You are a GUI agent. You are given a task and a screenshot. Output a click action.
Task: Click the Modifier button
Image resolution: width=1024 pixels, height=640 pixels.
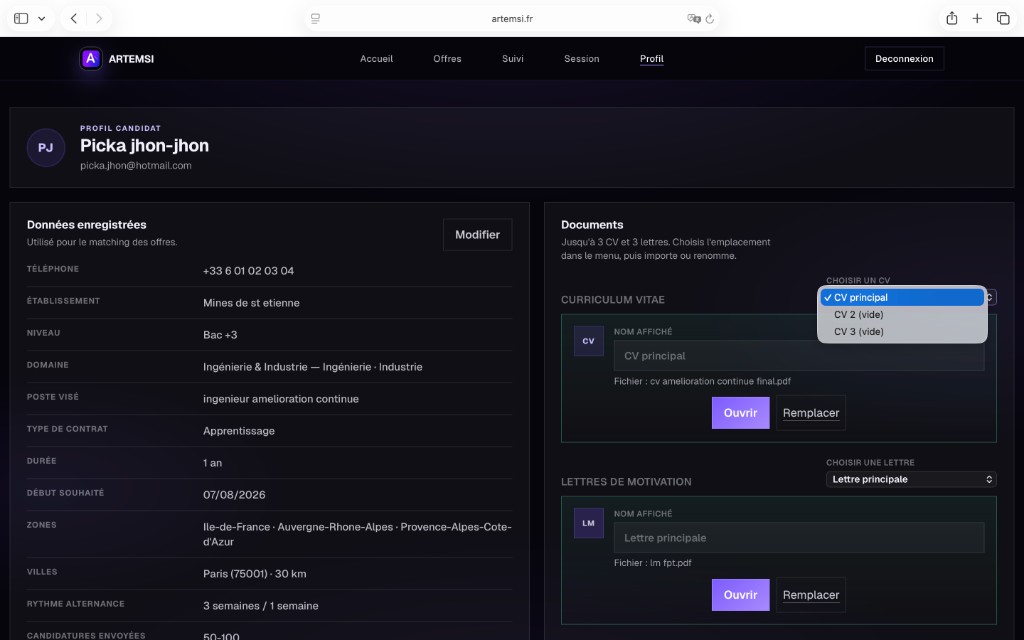pos(477,234)
